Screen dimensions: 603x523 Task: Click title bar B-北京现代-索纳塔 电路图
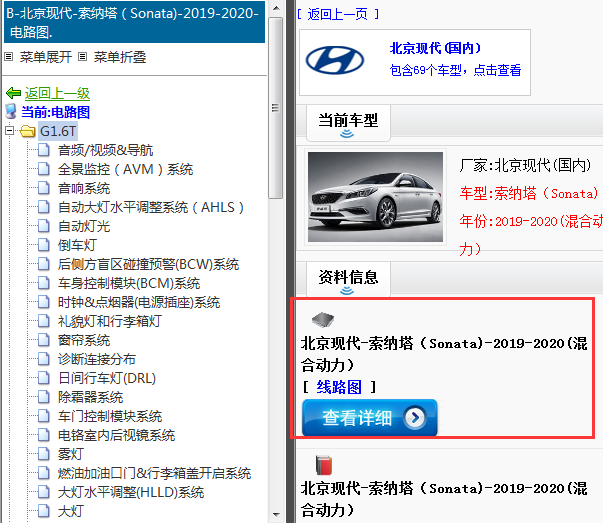(134, 22)
